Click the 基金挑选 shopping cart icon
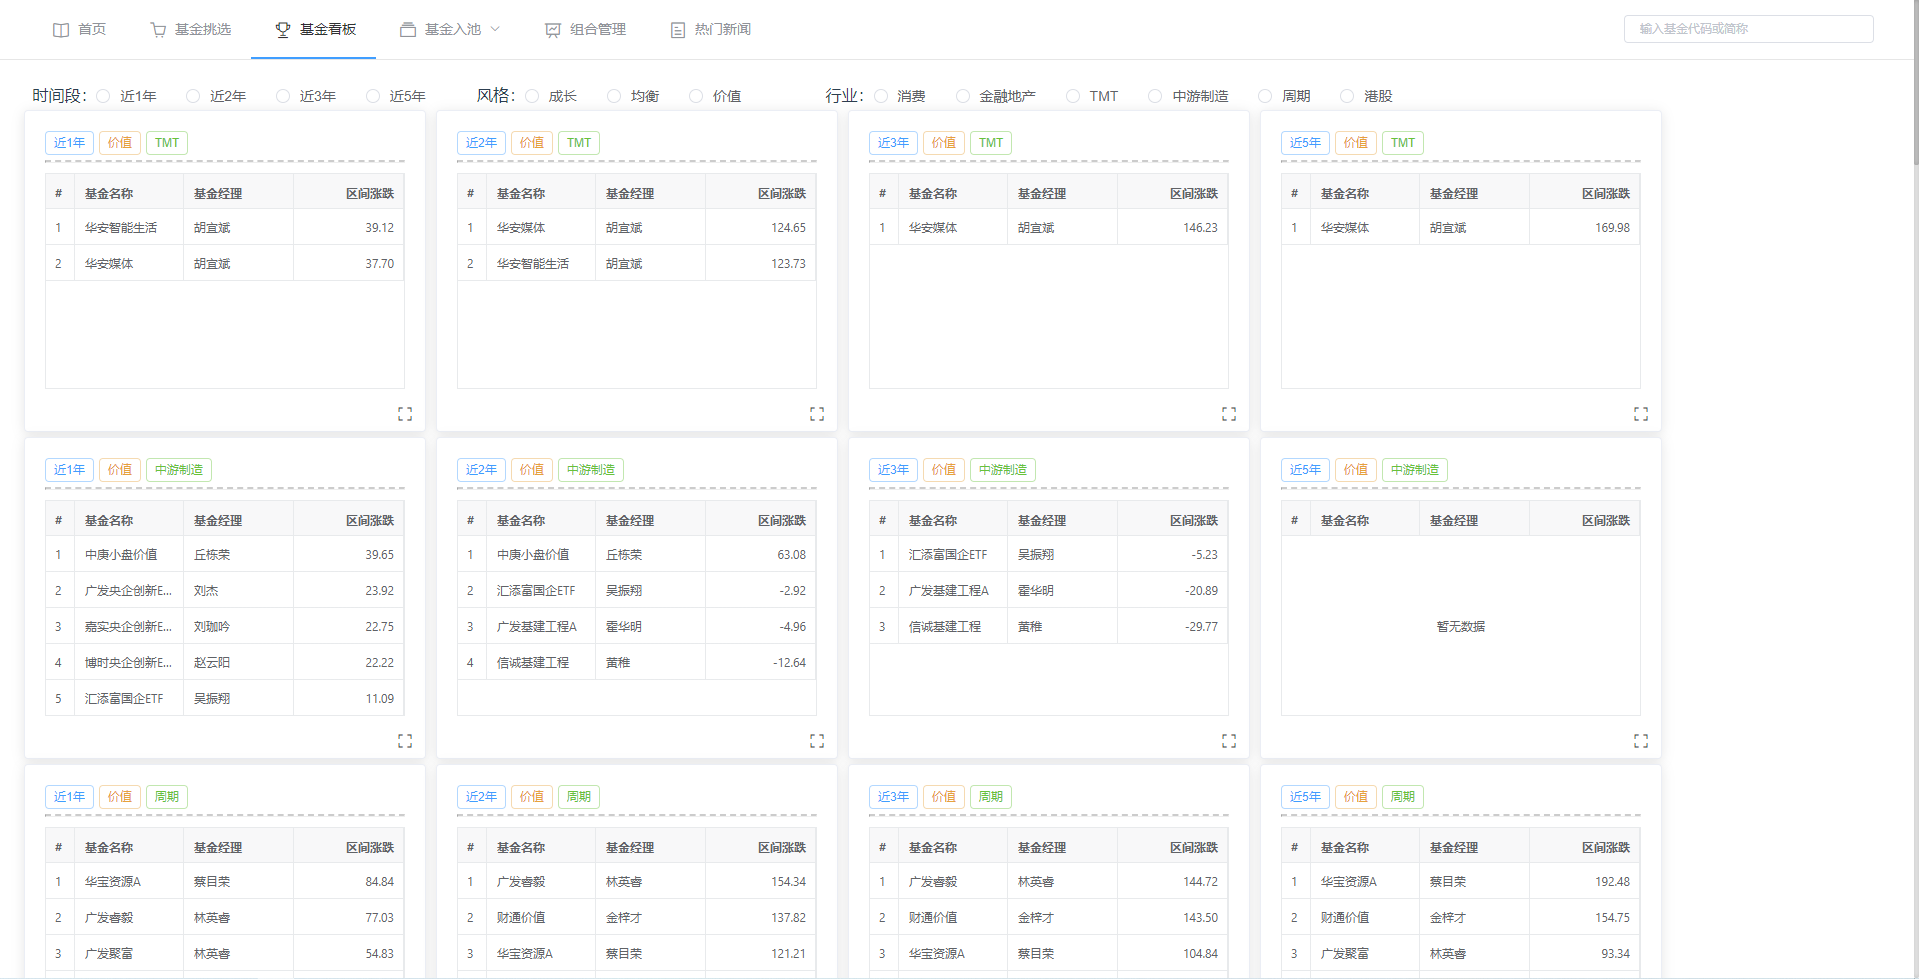Viewport: 1919px width, 979px height. click(158, 30)
